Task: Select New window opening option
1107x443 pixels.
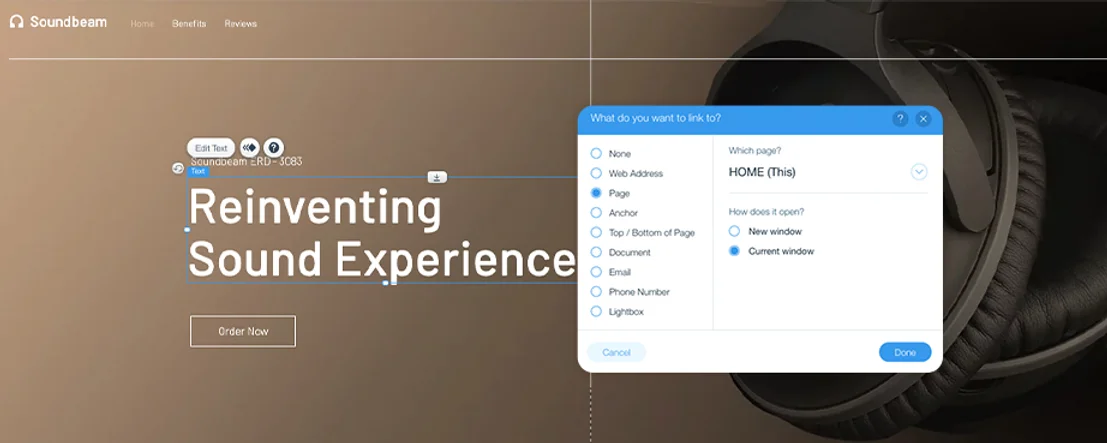Action: [734, 231]
